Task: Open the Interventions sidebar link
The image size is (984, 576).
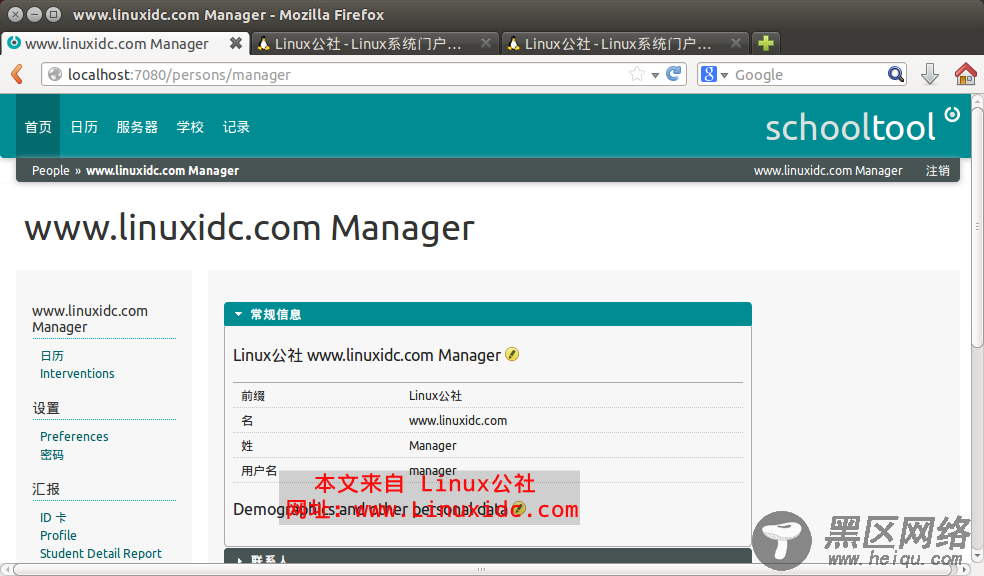Action: tap(77, 373)
